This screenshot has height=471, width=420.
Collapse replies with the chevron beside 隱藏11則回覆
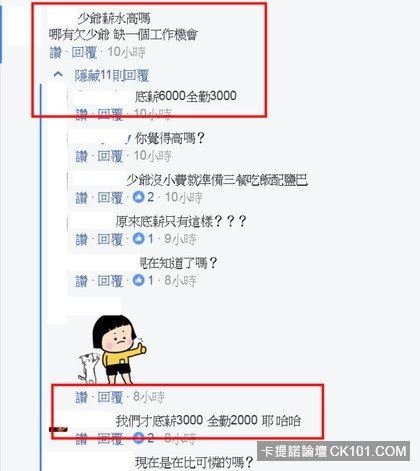58,74
